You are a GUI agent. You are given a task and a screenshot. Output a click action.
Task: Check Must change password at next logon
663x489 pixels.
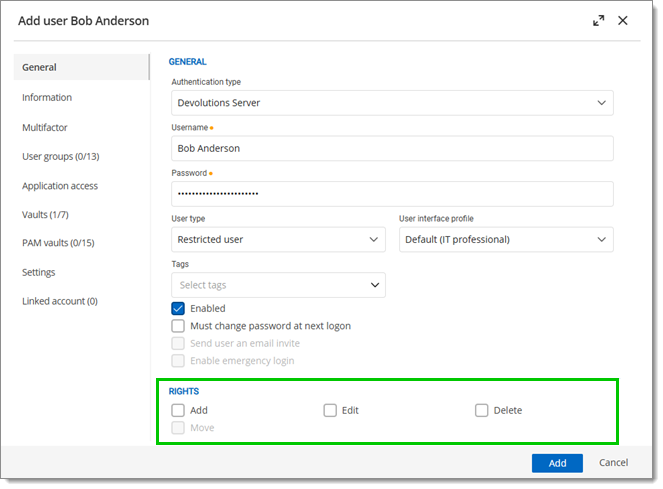pyautogui.click(x=178, y=326)
